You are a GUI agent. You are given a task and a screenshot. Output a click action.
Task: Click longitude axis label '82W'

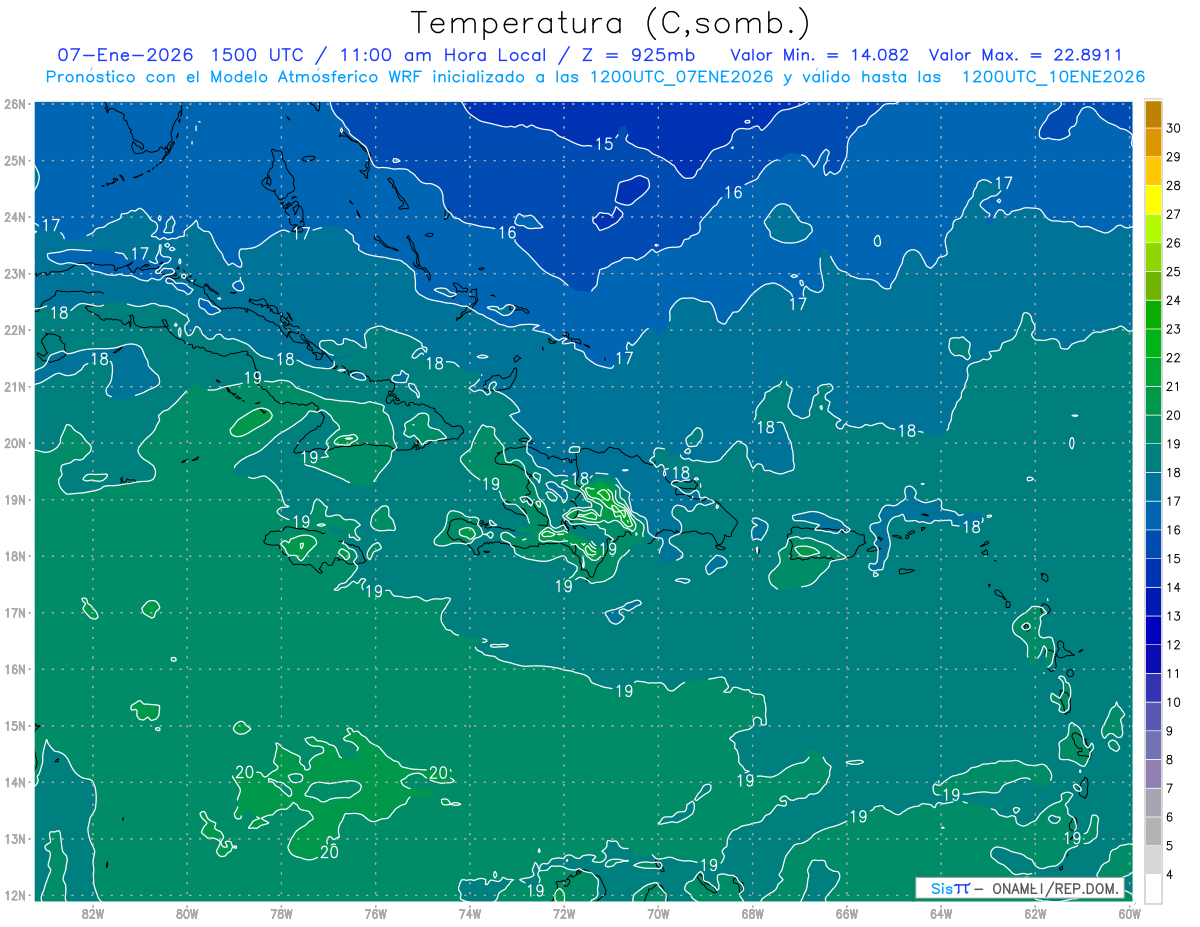[93, 913]
